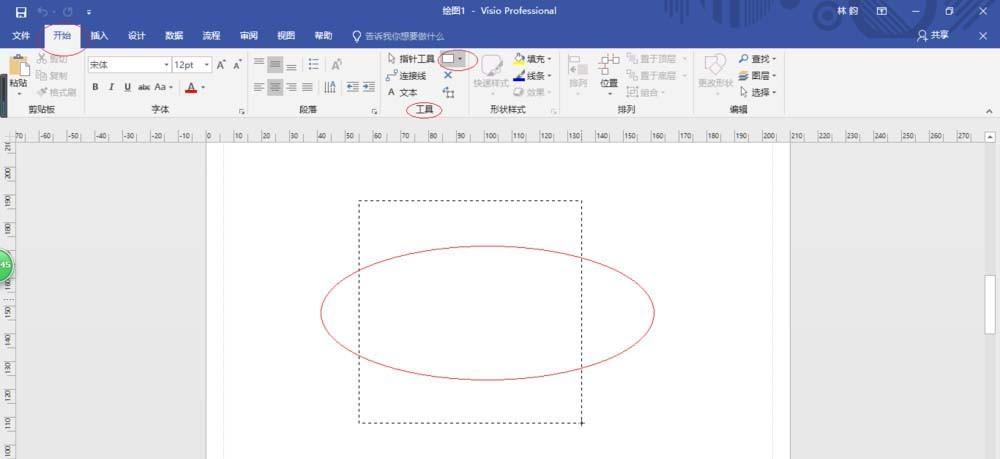Select the rectangle drawing tool
The width and height of the screenshot is (1000, 459).
coord(448,59)
